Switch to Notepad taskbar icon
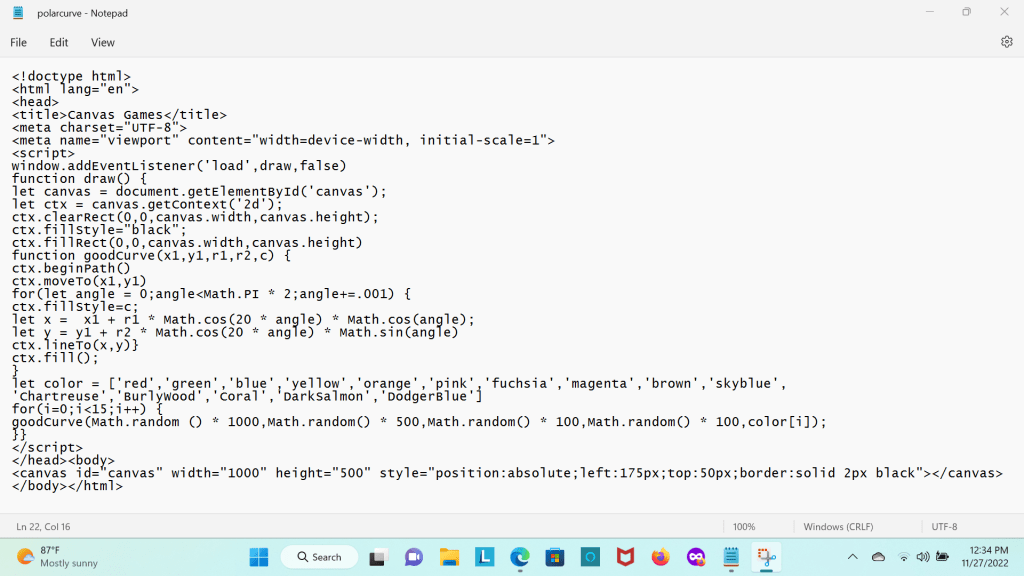Image resolution: width=1024 pixels, height=576 pixels. pyautogui.click(x=731, y=557)
